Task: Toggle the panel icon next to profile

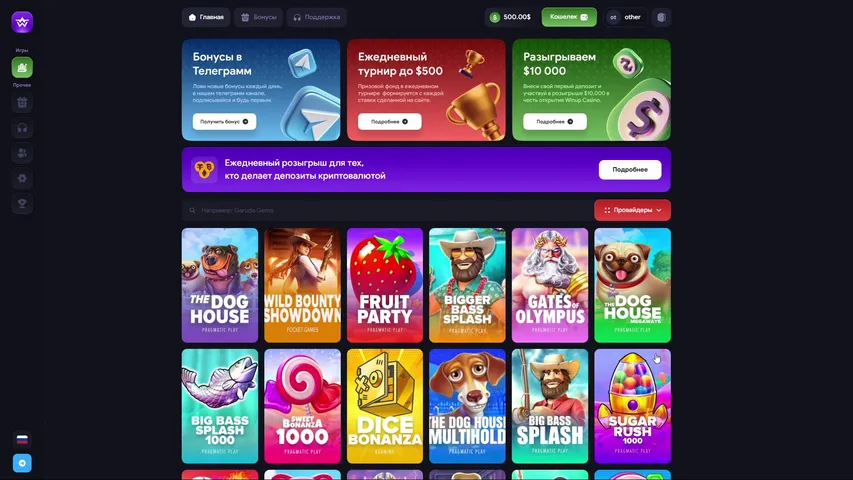Action: click(662, 17)
